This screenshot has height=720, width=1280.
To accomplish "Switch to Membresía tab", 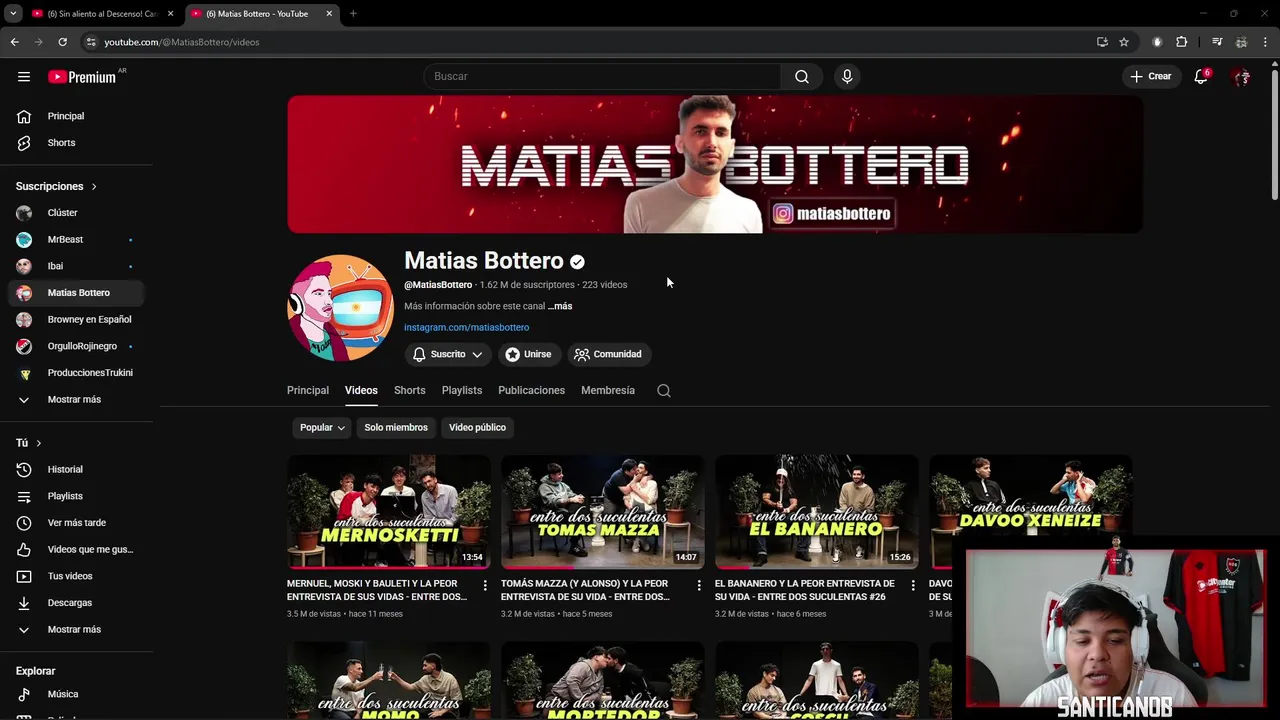I will click(x=608, y=390).
